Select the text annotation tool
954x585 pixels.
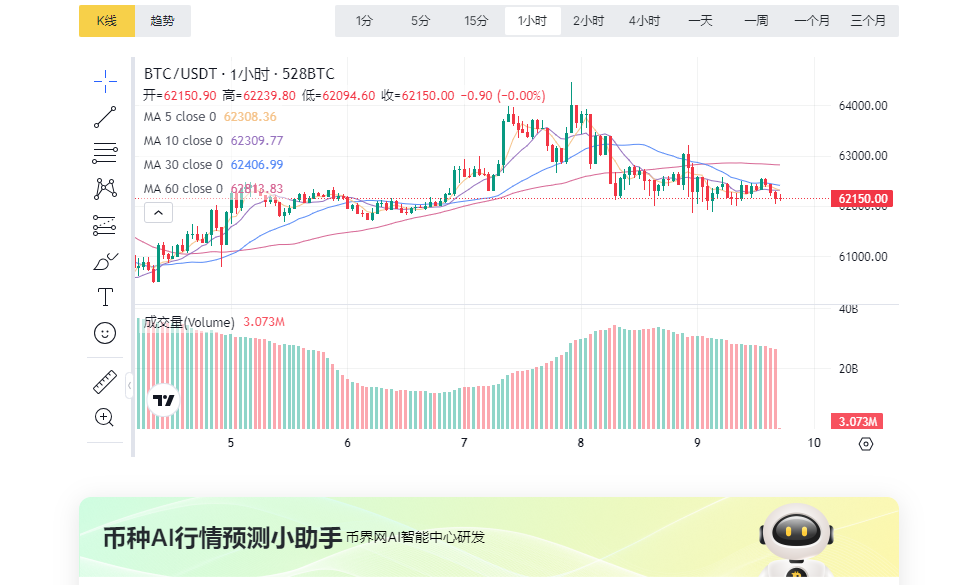(105, 297)
